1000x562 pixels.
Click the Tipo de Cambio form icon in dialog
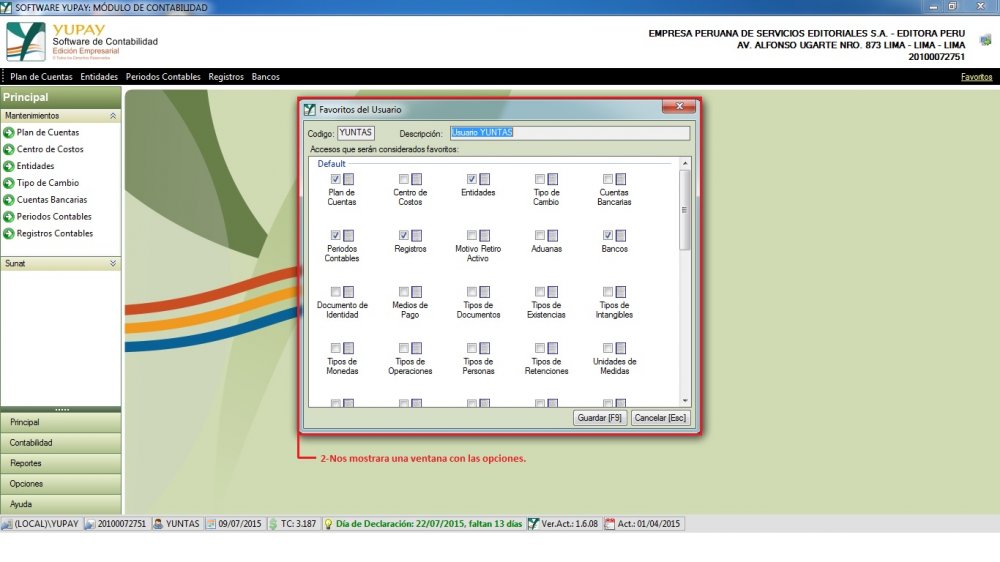[x=553, y=179]
